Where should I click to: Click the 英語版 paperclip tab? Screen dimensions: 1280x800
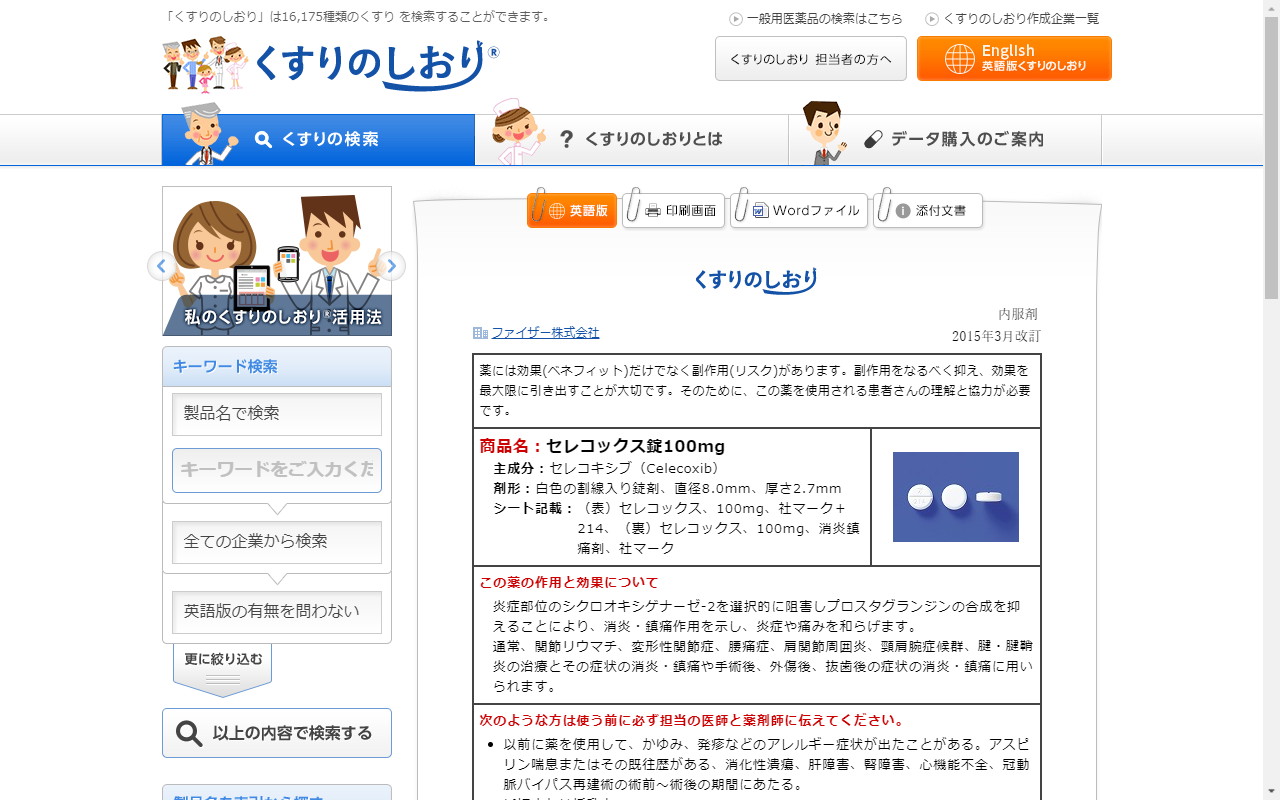[573, 210]
